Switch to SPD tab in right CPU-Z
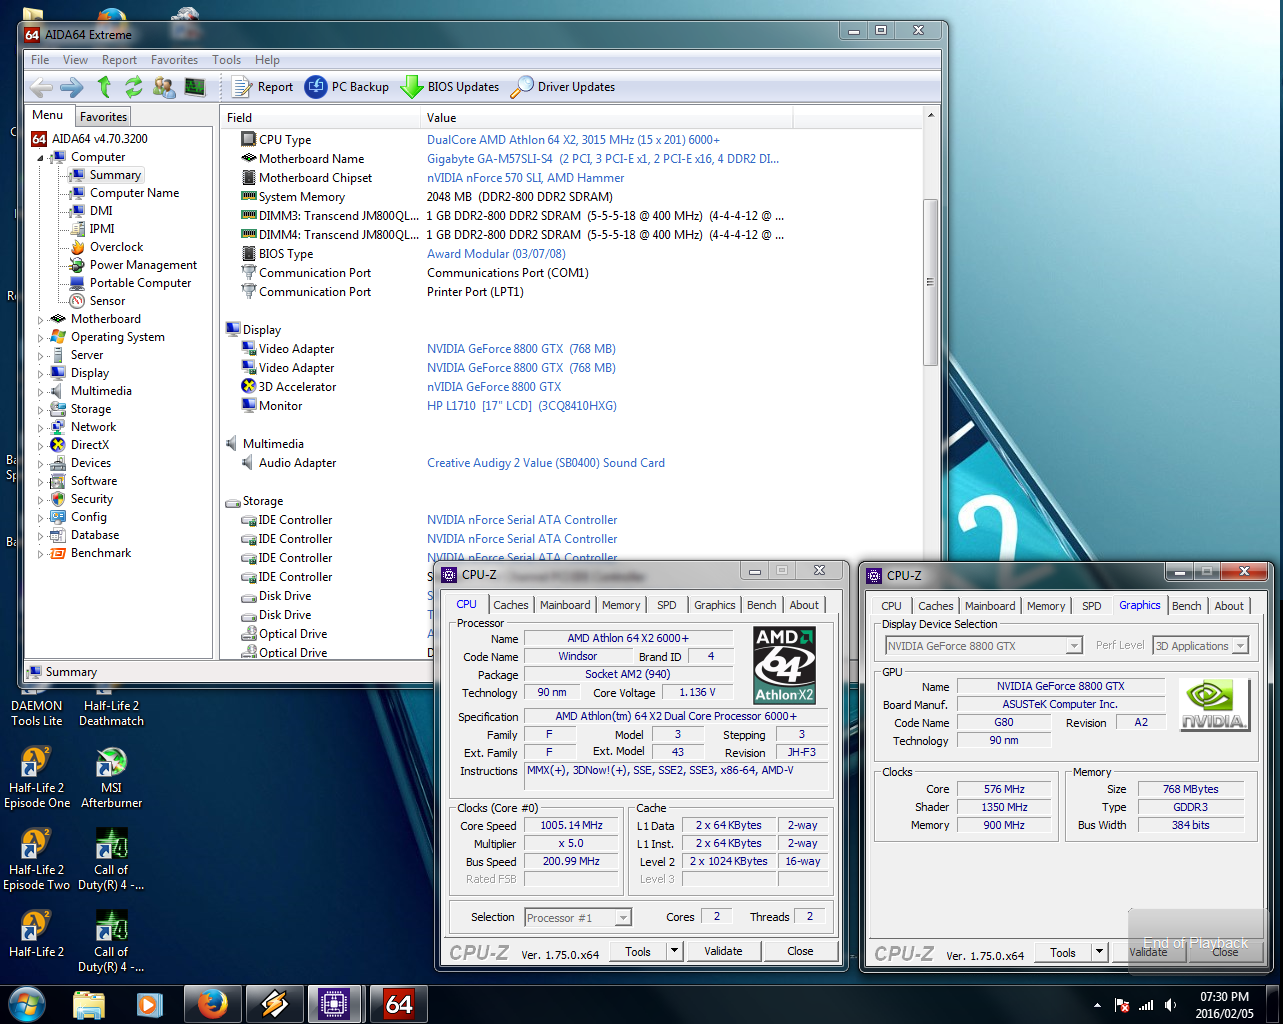Screen dimensions: 1283x1024 1092,606
